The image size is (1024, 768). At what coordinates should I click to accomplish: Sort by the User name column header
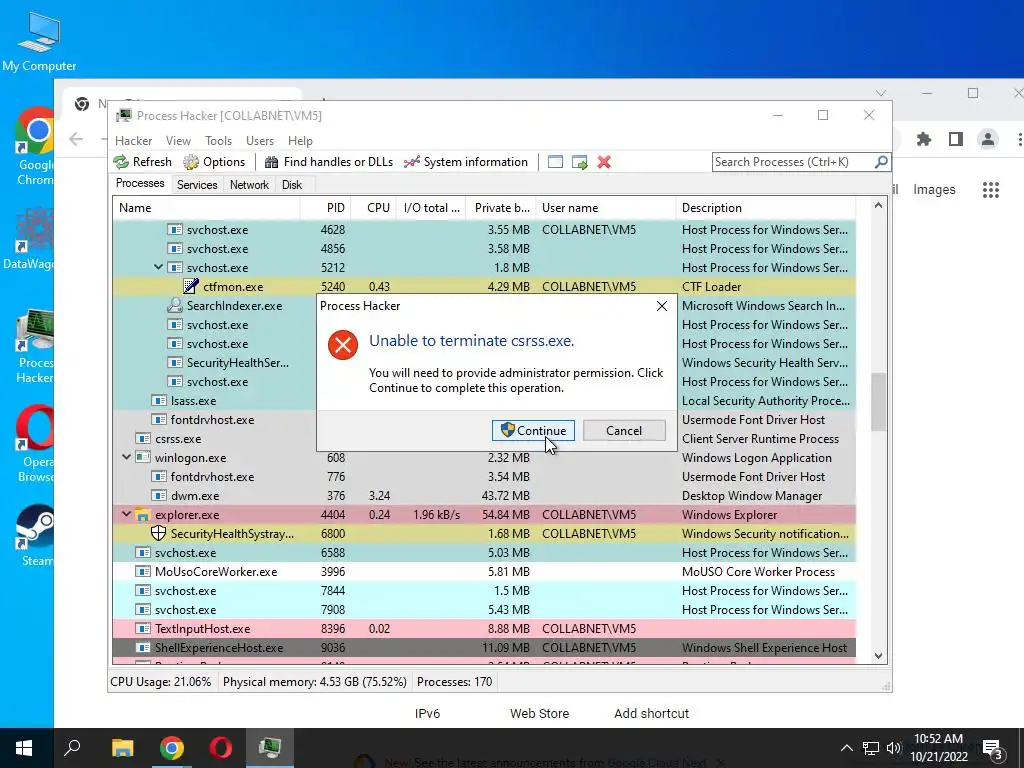point(606,208)
